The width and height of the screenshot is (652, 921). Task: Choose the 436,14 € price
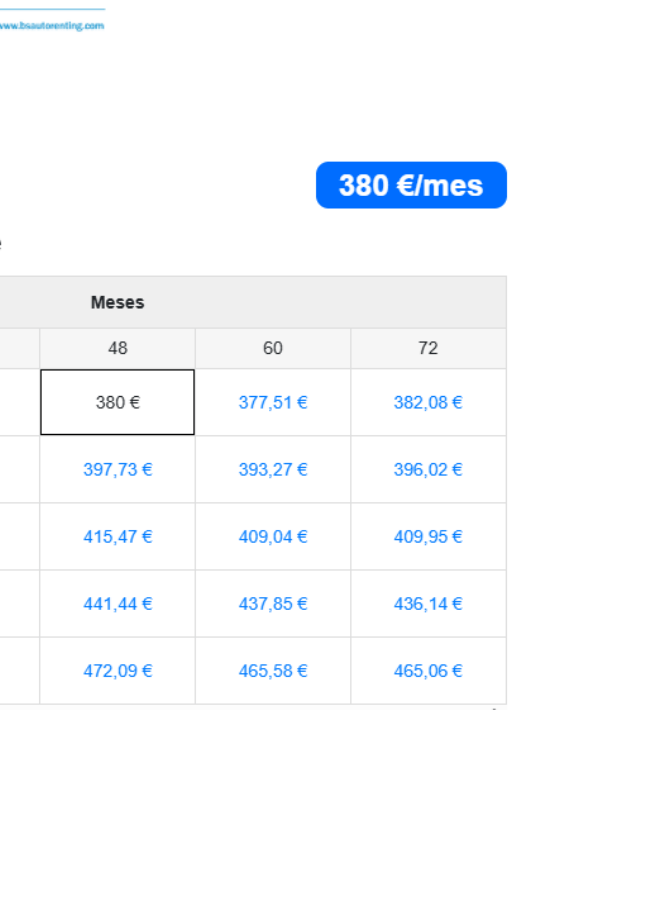428,603
